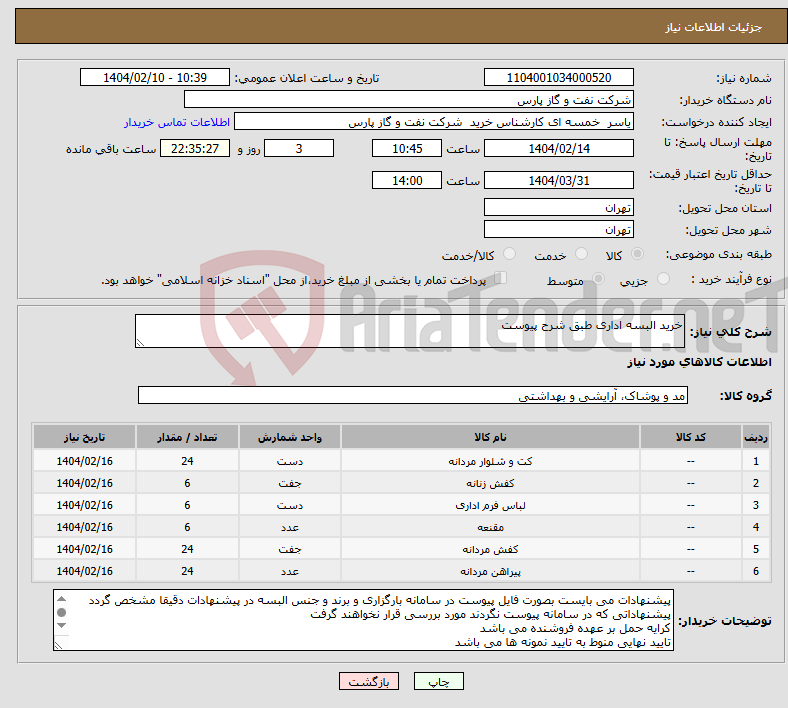Click the شرح کلی نیاز description textarea
788x708 pixels.
tap(410, 331)
